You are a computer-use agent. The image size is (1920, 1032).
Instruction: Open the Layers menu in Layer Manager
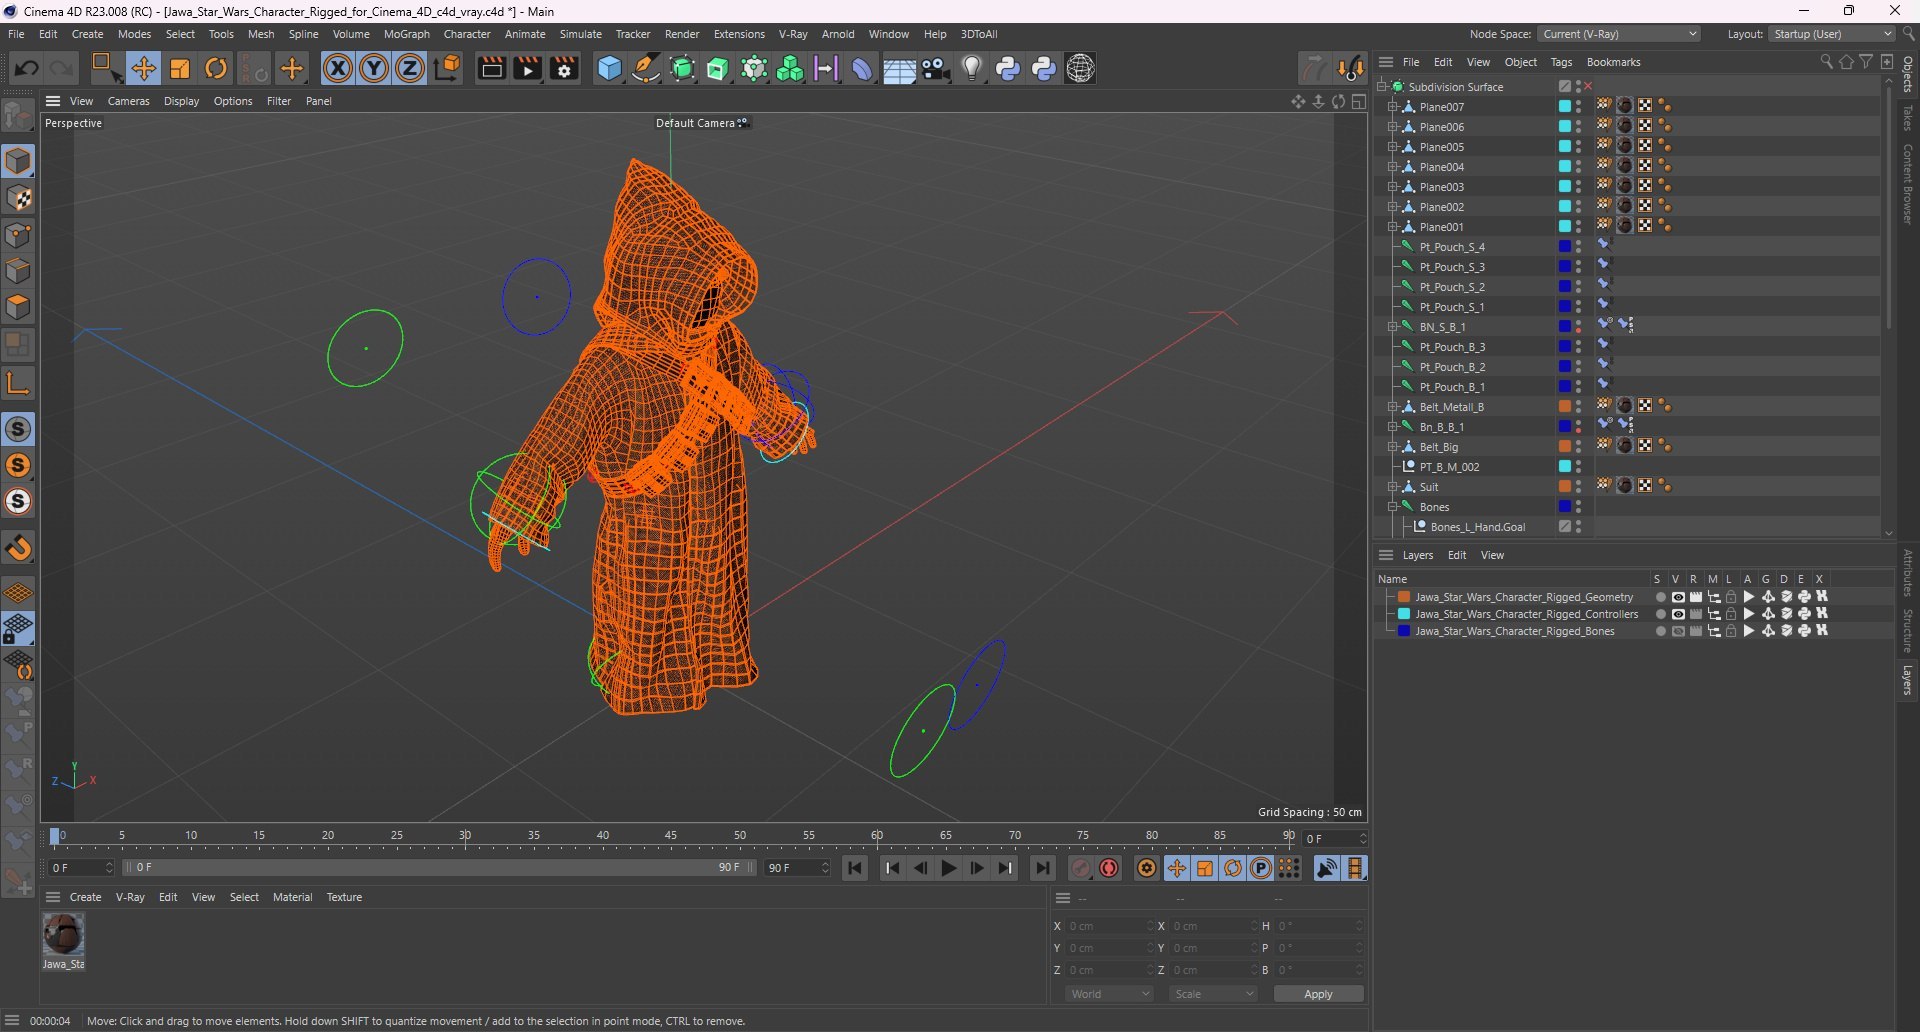tap(1417, 555)
